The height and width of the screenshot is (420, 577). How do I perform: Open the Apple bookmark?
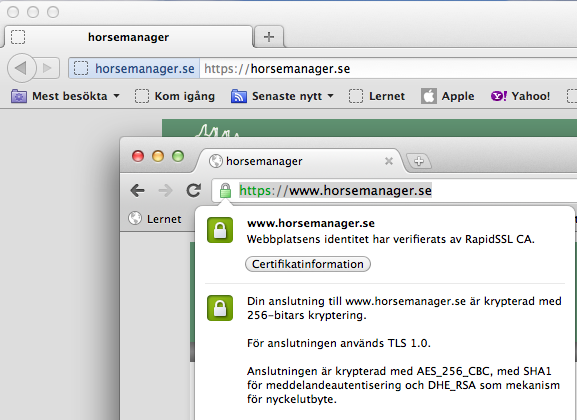447,96
